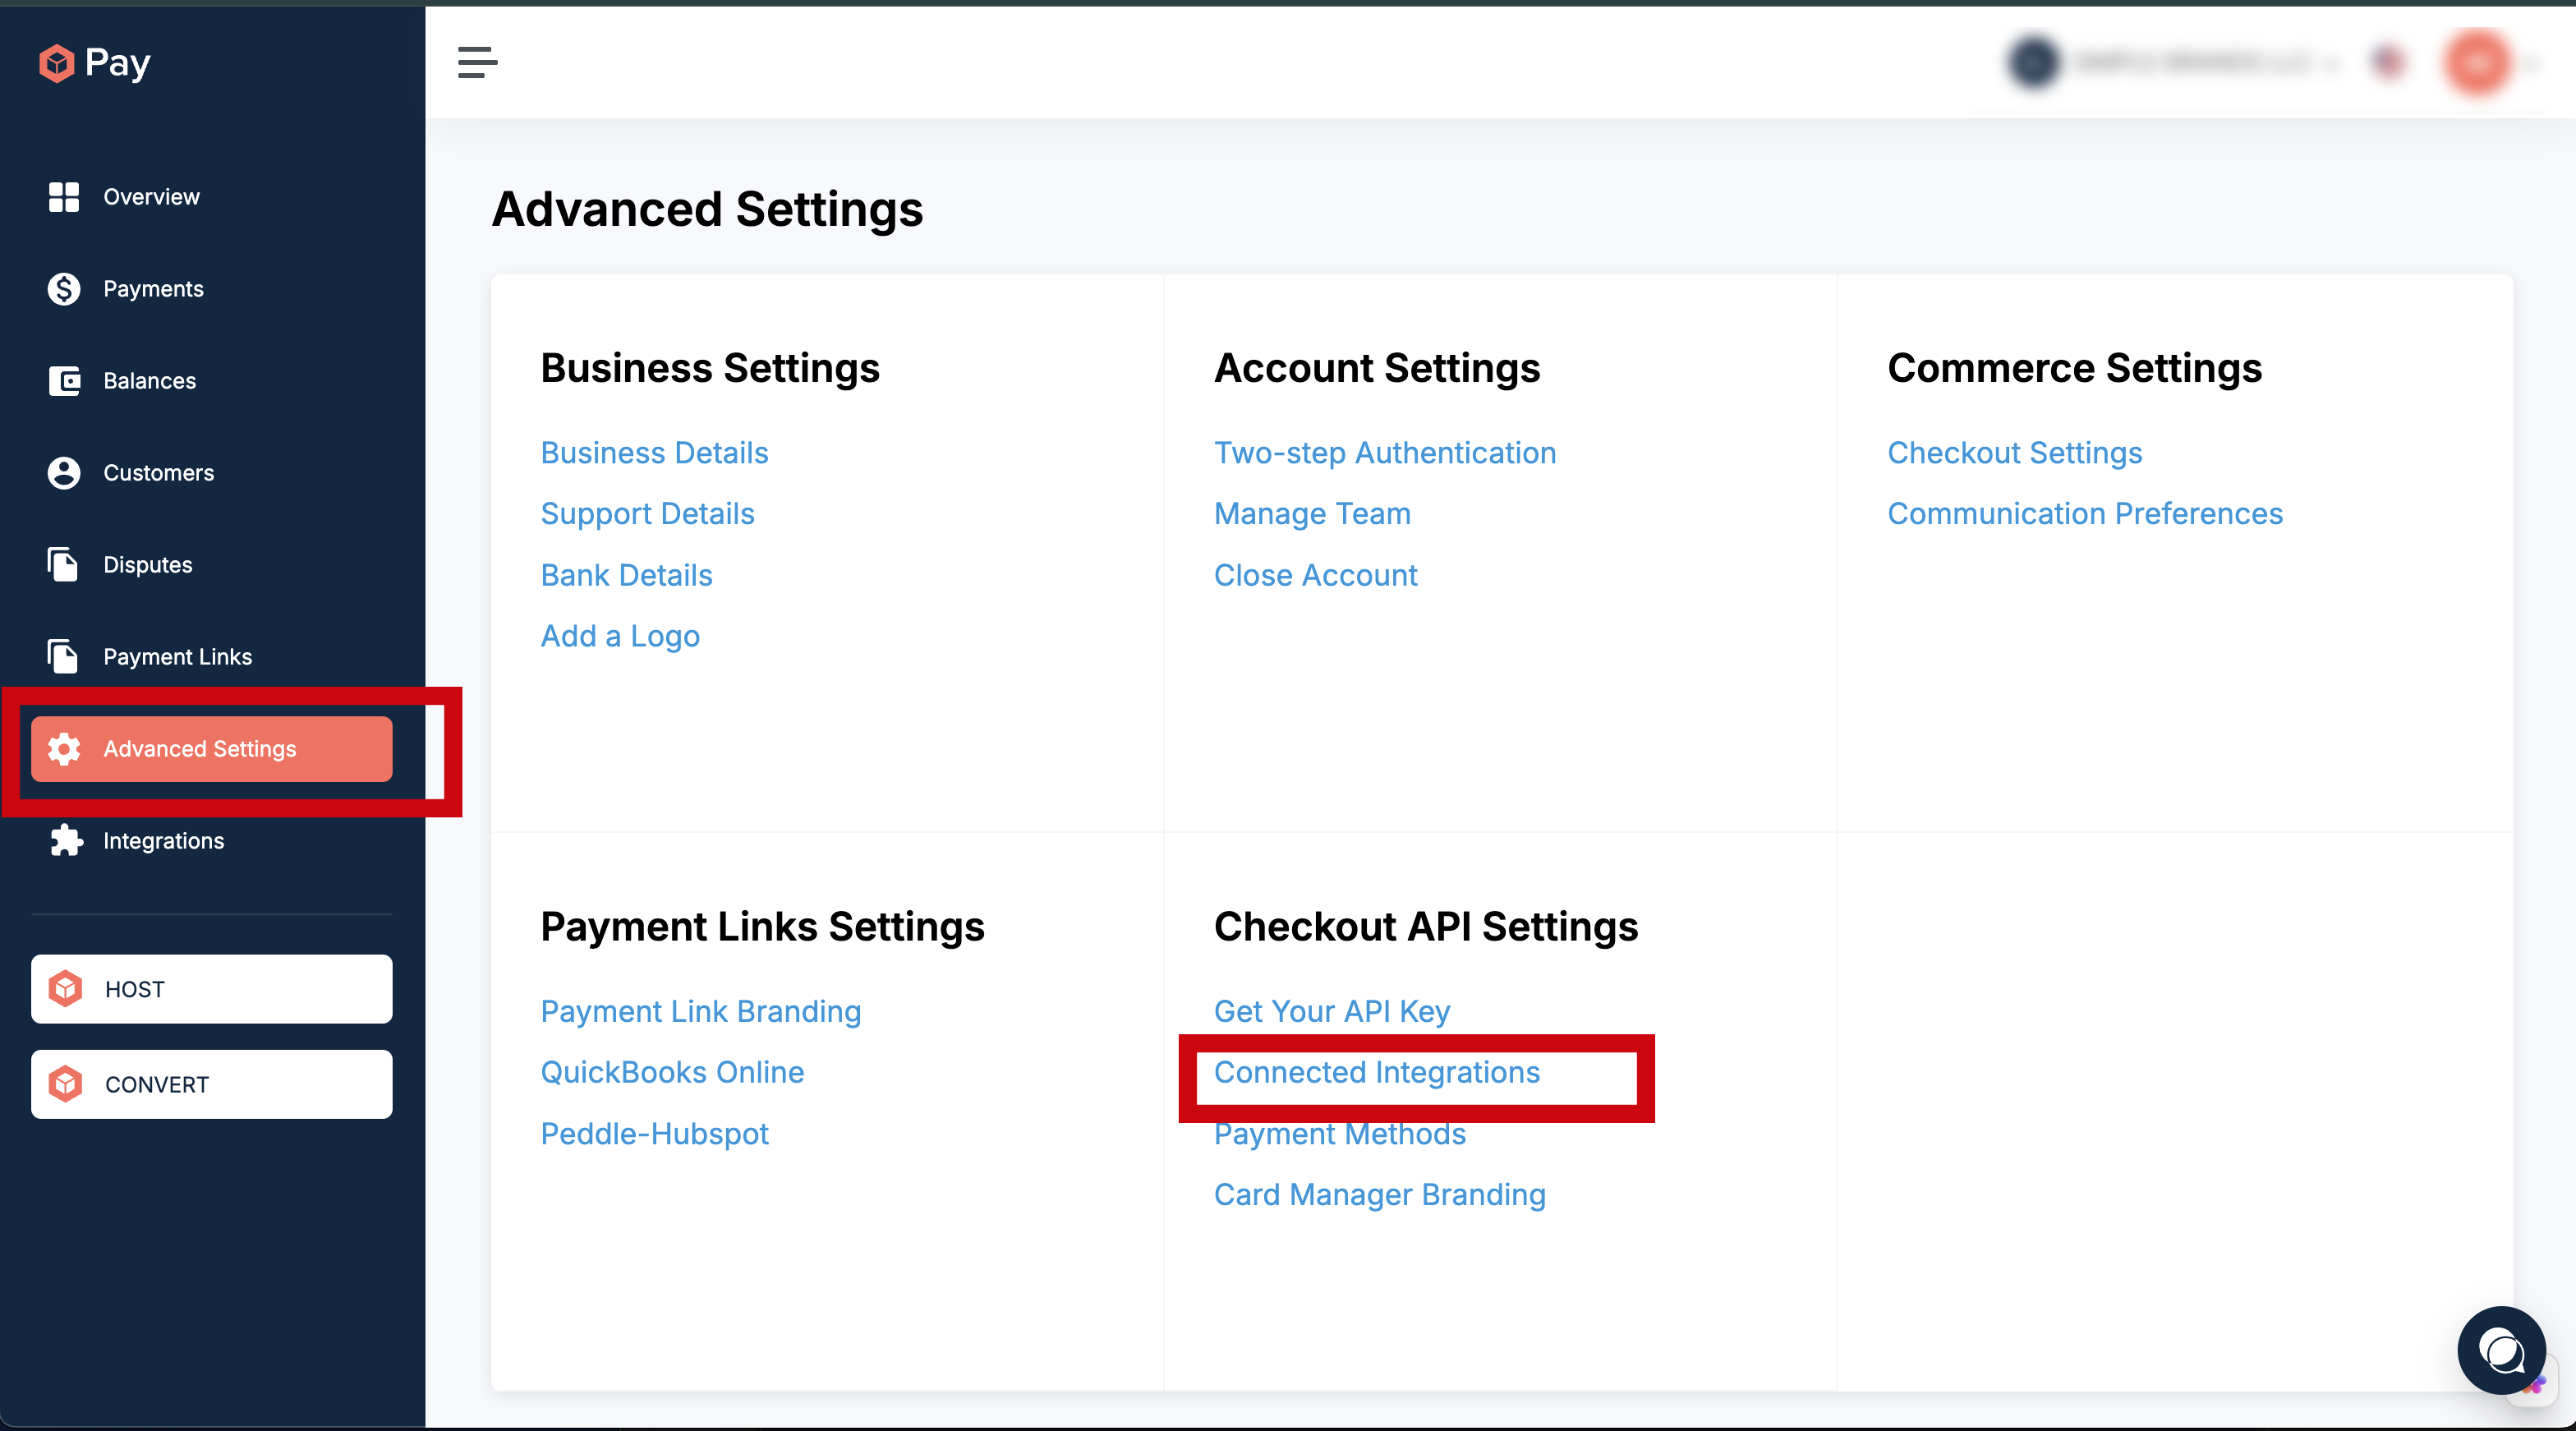Open the language flag selector
Viewport: 2576px width, 1431px height.
point(2388,63)
